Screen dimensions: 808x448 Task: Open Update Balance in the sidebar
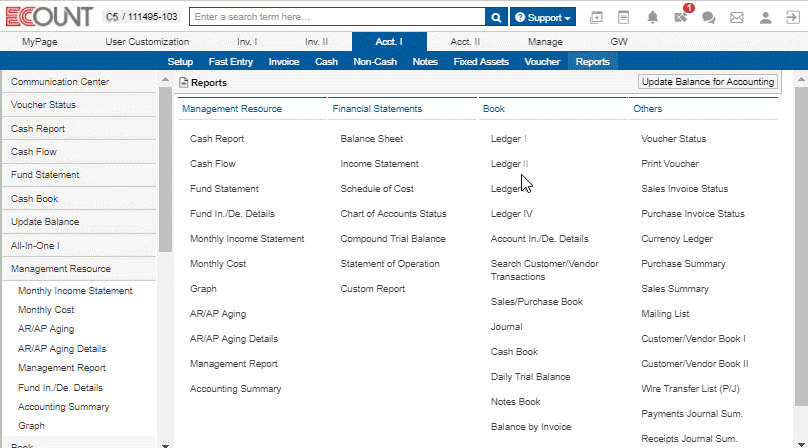(79, 222)
